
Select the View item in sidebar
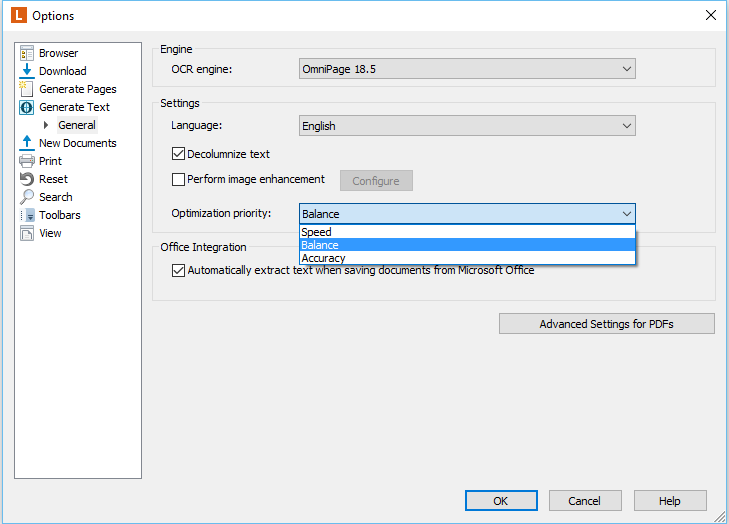(50, 233)
